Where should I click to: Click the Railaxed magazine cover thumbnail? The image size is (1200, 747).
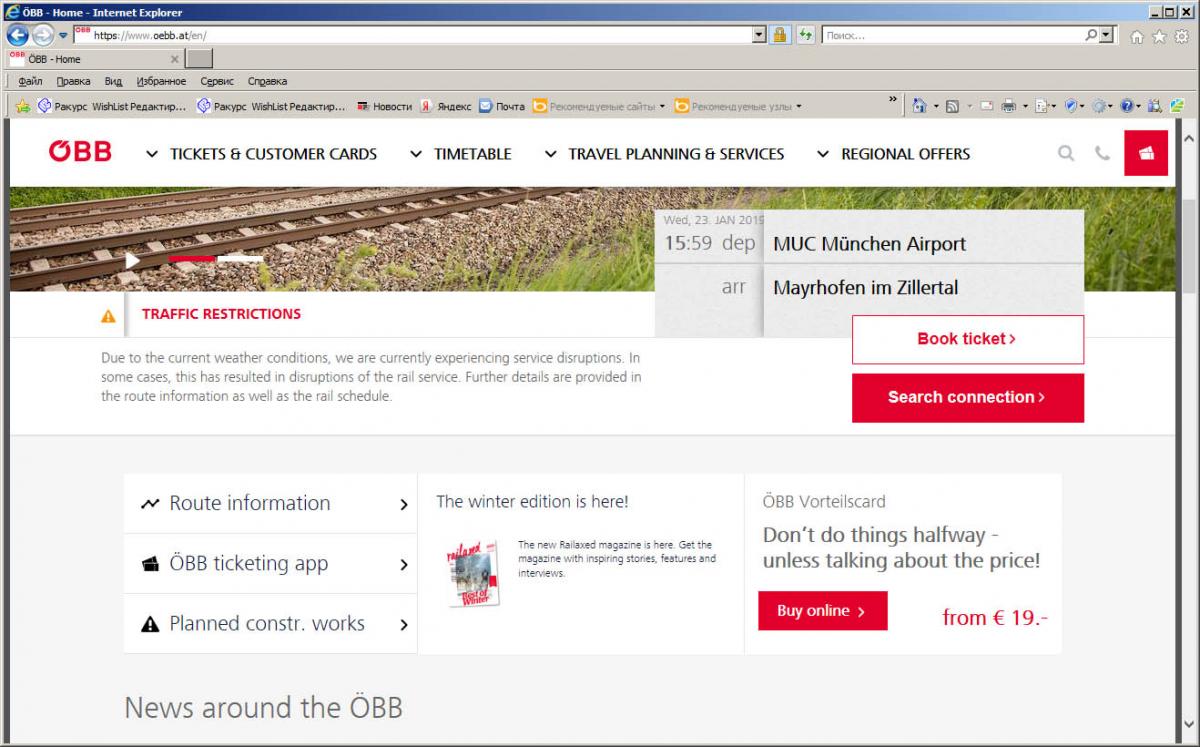(473, 573)
